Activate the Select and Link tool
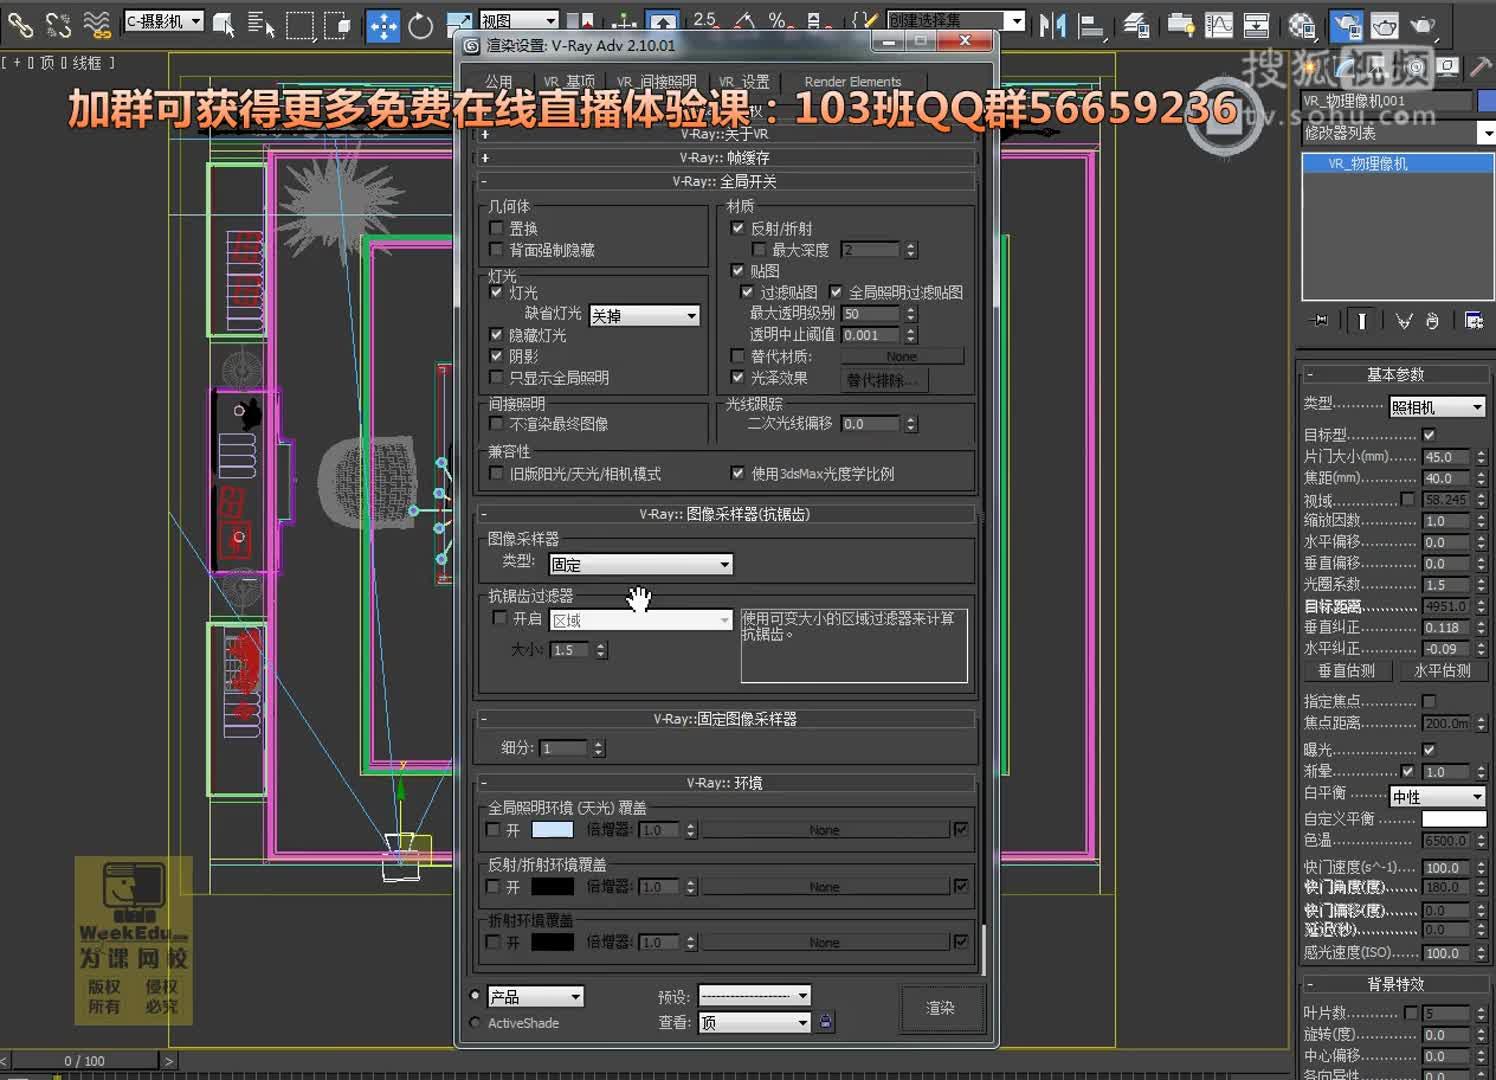Viewport: 1496px width, 1080px height. coord(20,26)
